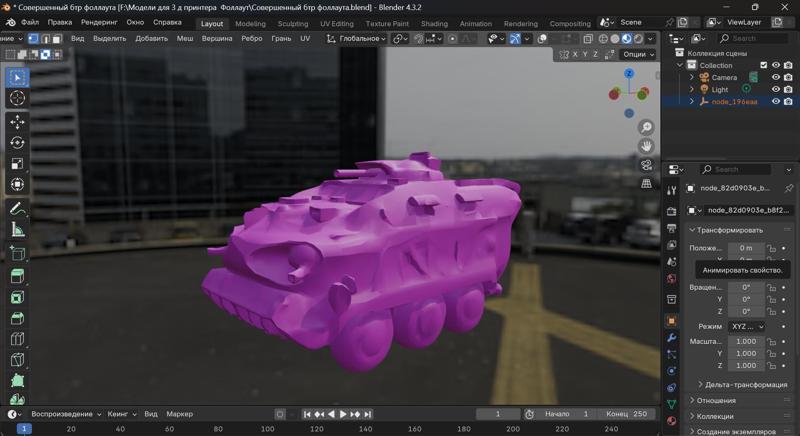The width and height of the screenshot is (800, 436).
Task: Activate the Annotate pencil tool
Action: [x=17, y=209]
